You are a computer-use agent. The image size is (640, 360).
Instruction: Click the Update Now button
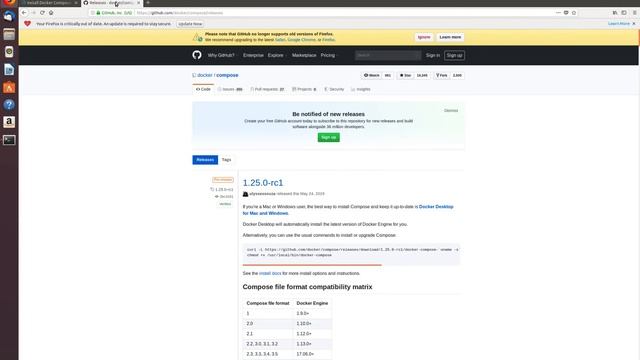click(190, 24)
